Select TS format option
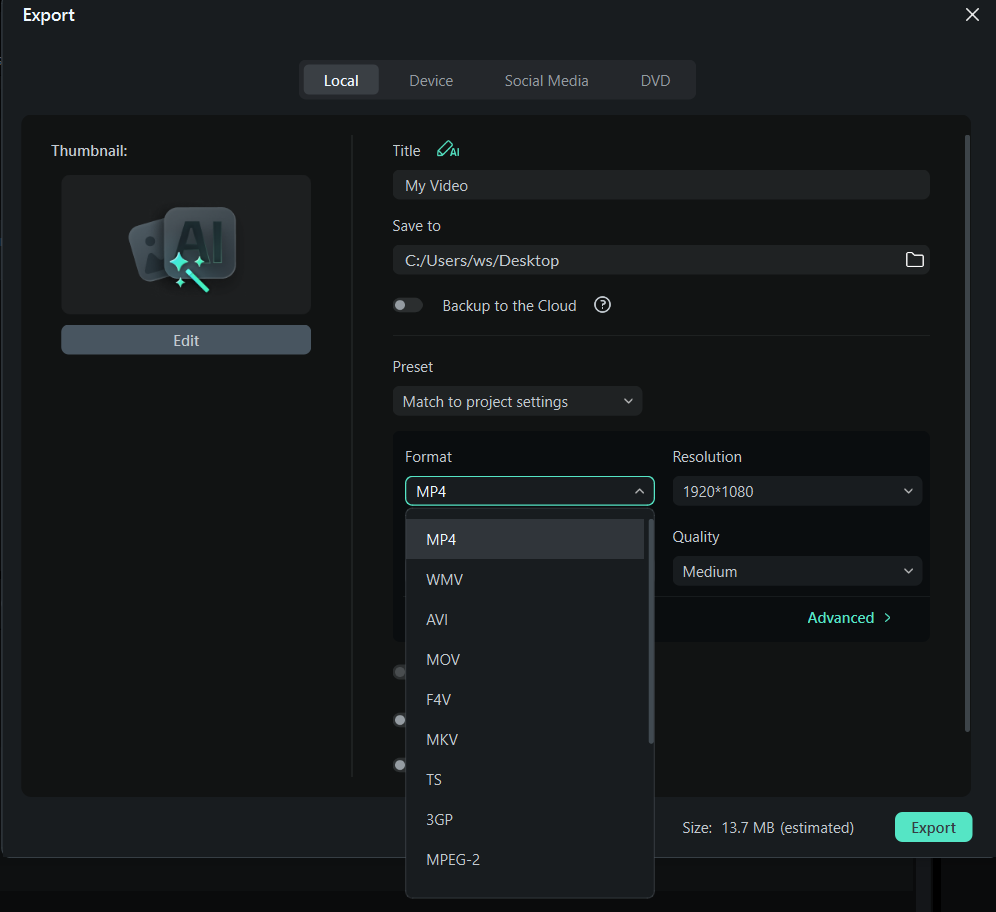The image size is (996, 912). pyautogui.click(x=525, y=779)
